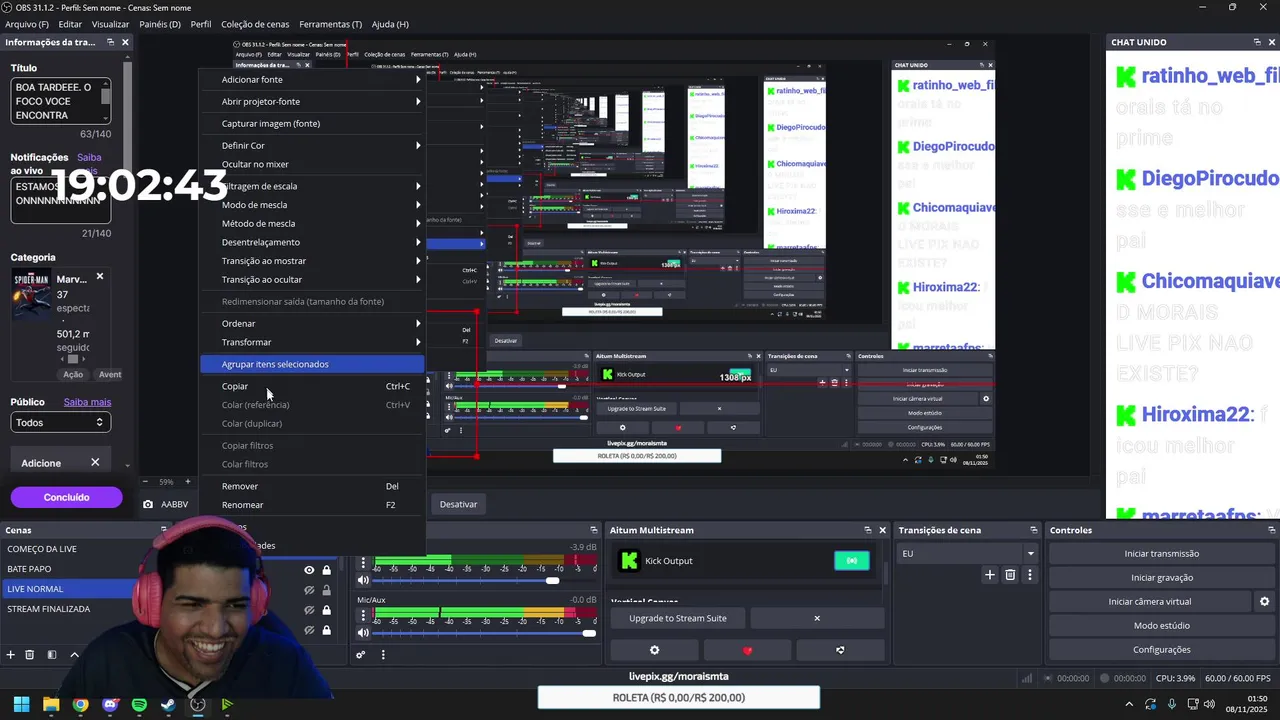
Task: Toggle the Kick Output stream button
Action: tap(852, 561)
